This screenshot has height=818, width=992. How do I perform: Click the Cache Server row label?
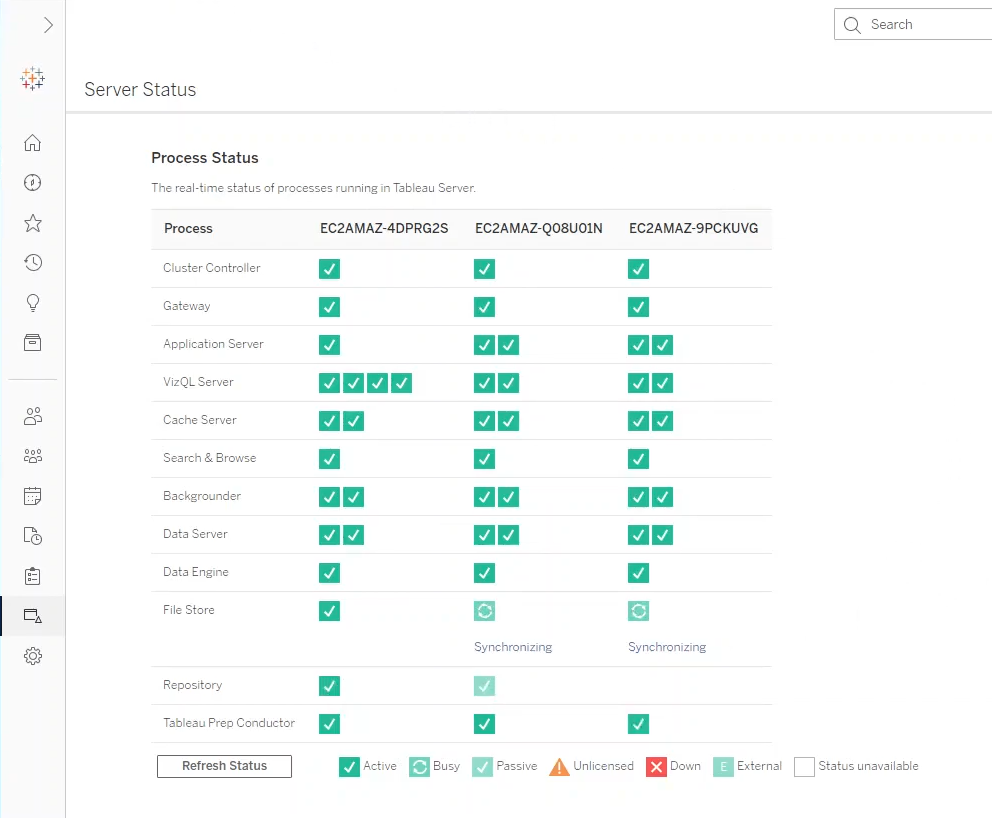click(200, 420)
